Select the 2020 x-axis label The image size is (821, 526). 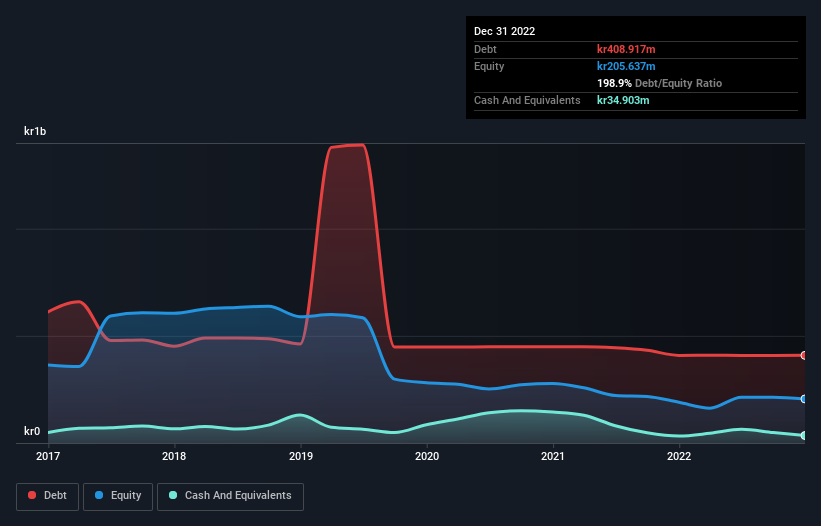[427, 456]
